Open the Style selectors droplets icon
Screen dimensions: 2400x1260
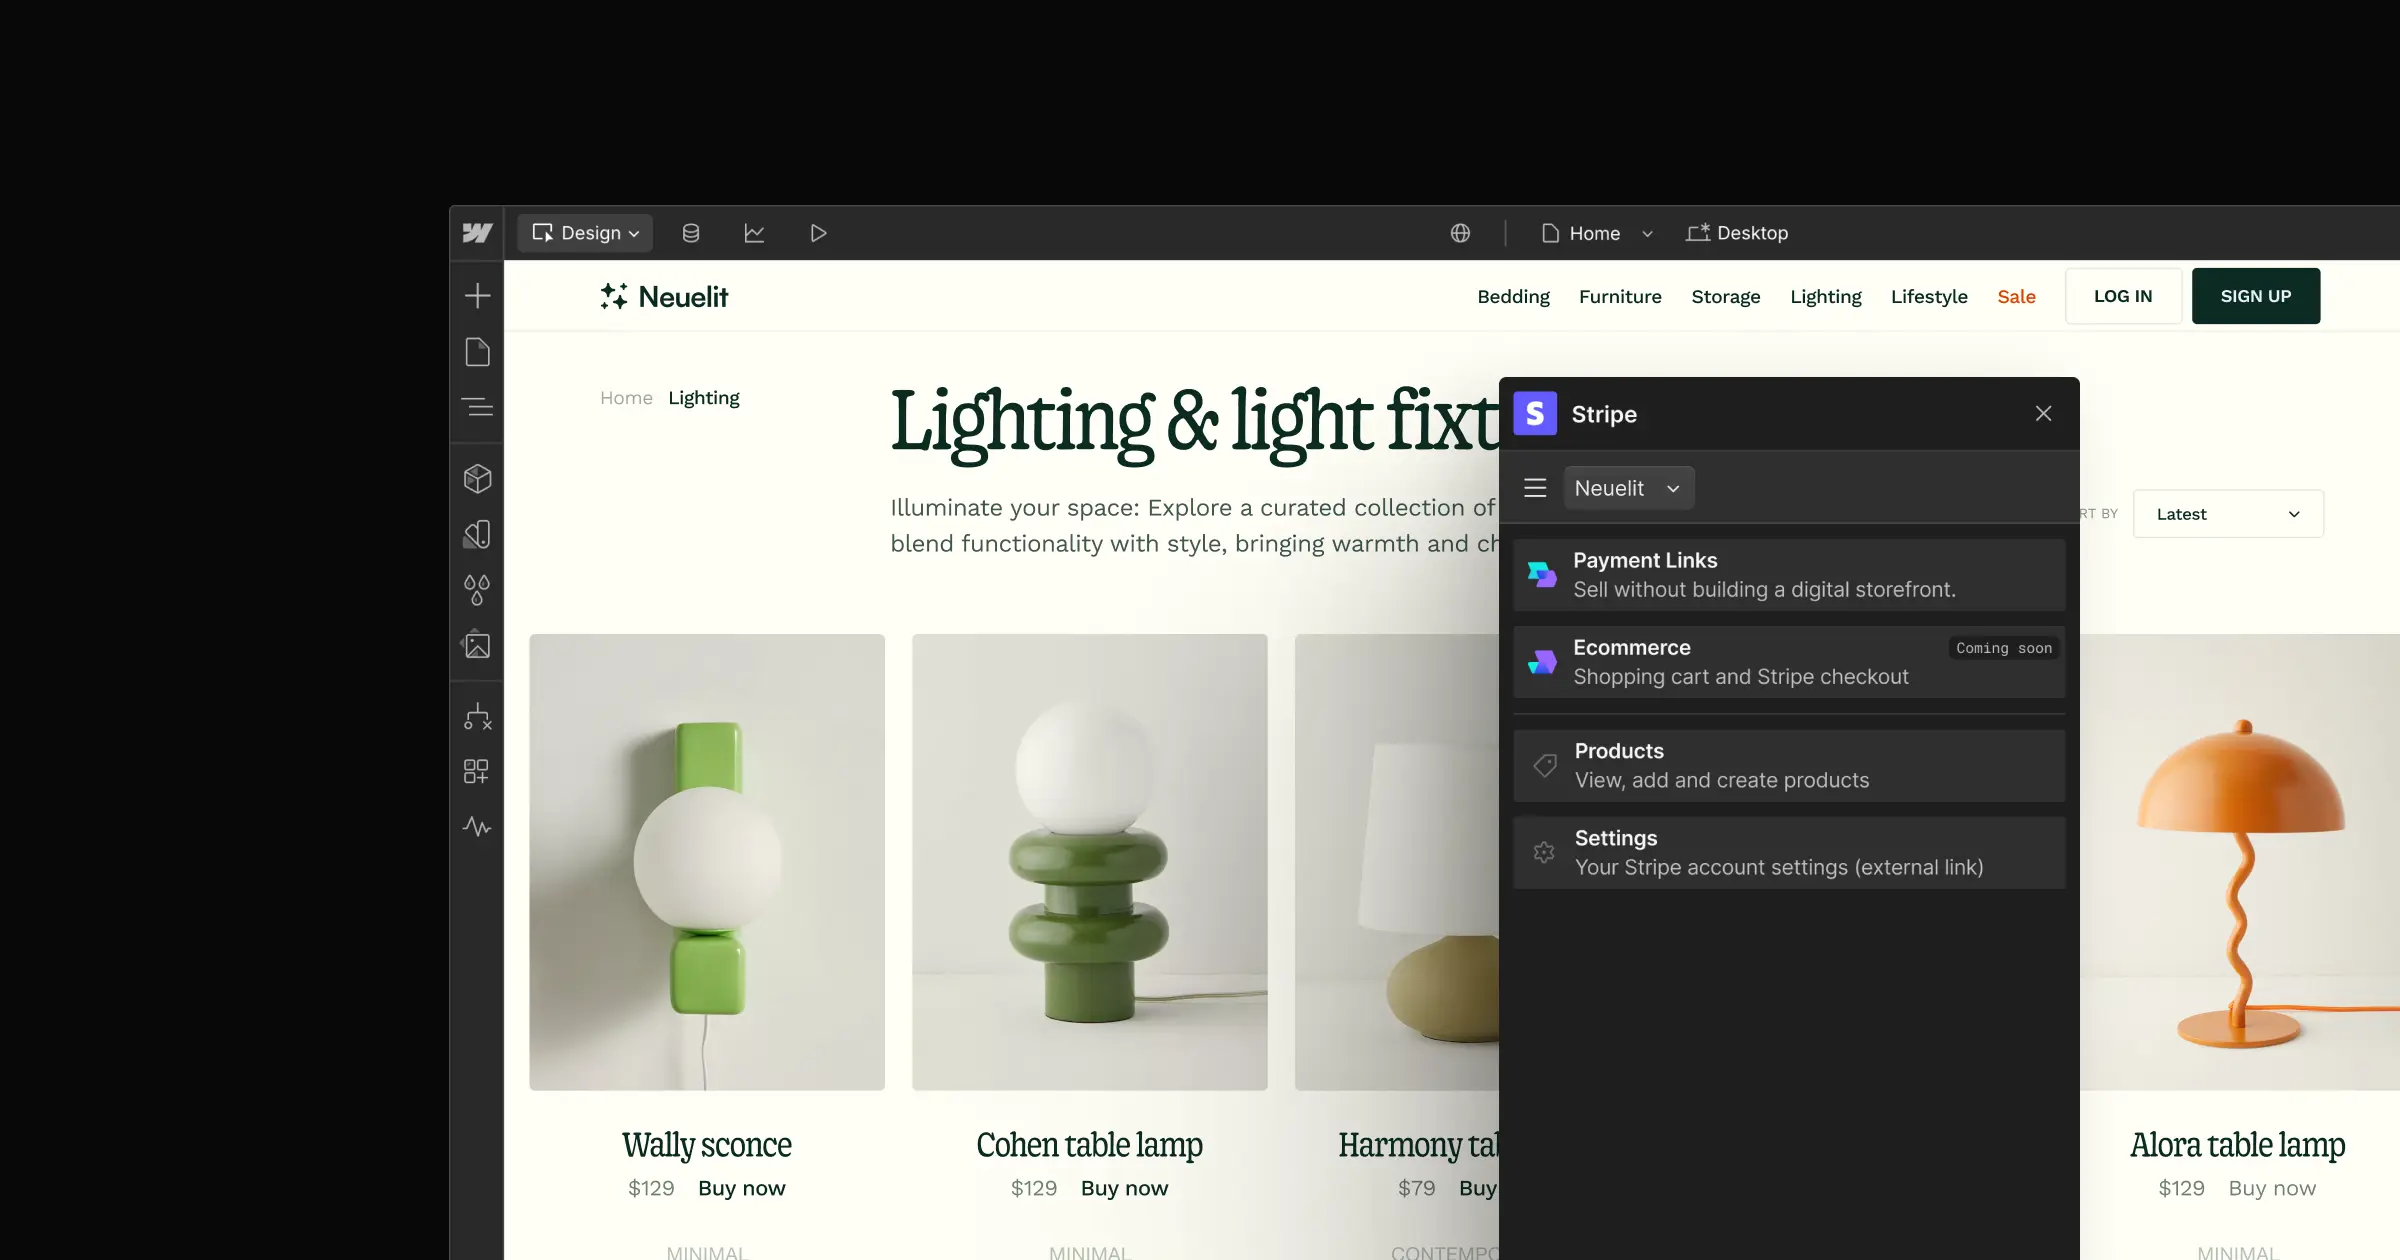[477, 590]
